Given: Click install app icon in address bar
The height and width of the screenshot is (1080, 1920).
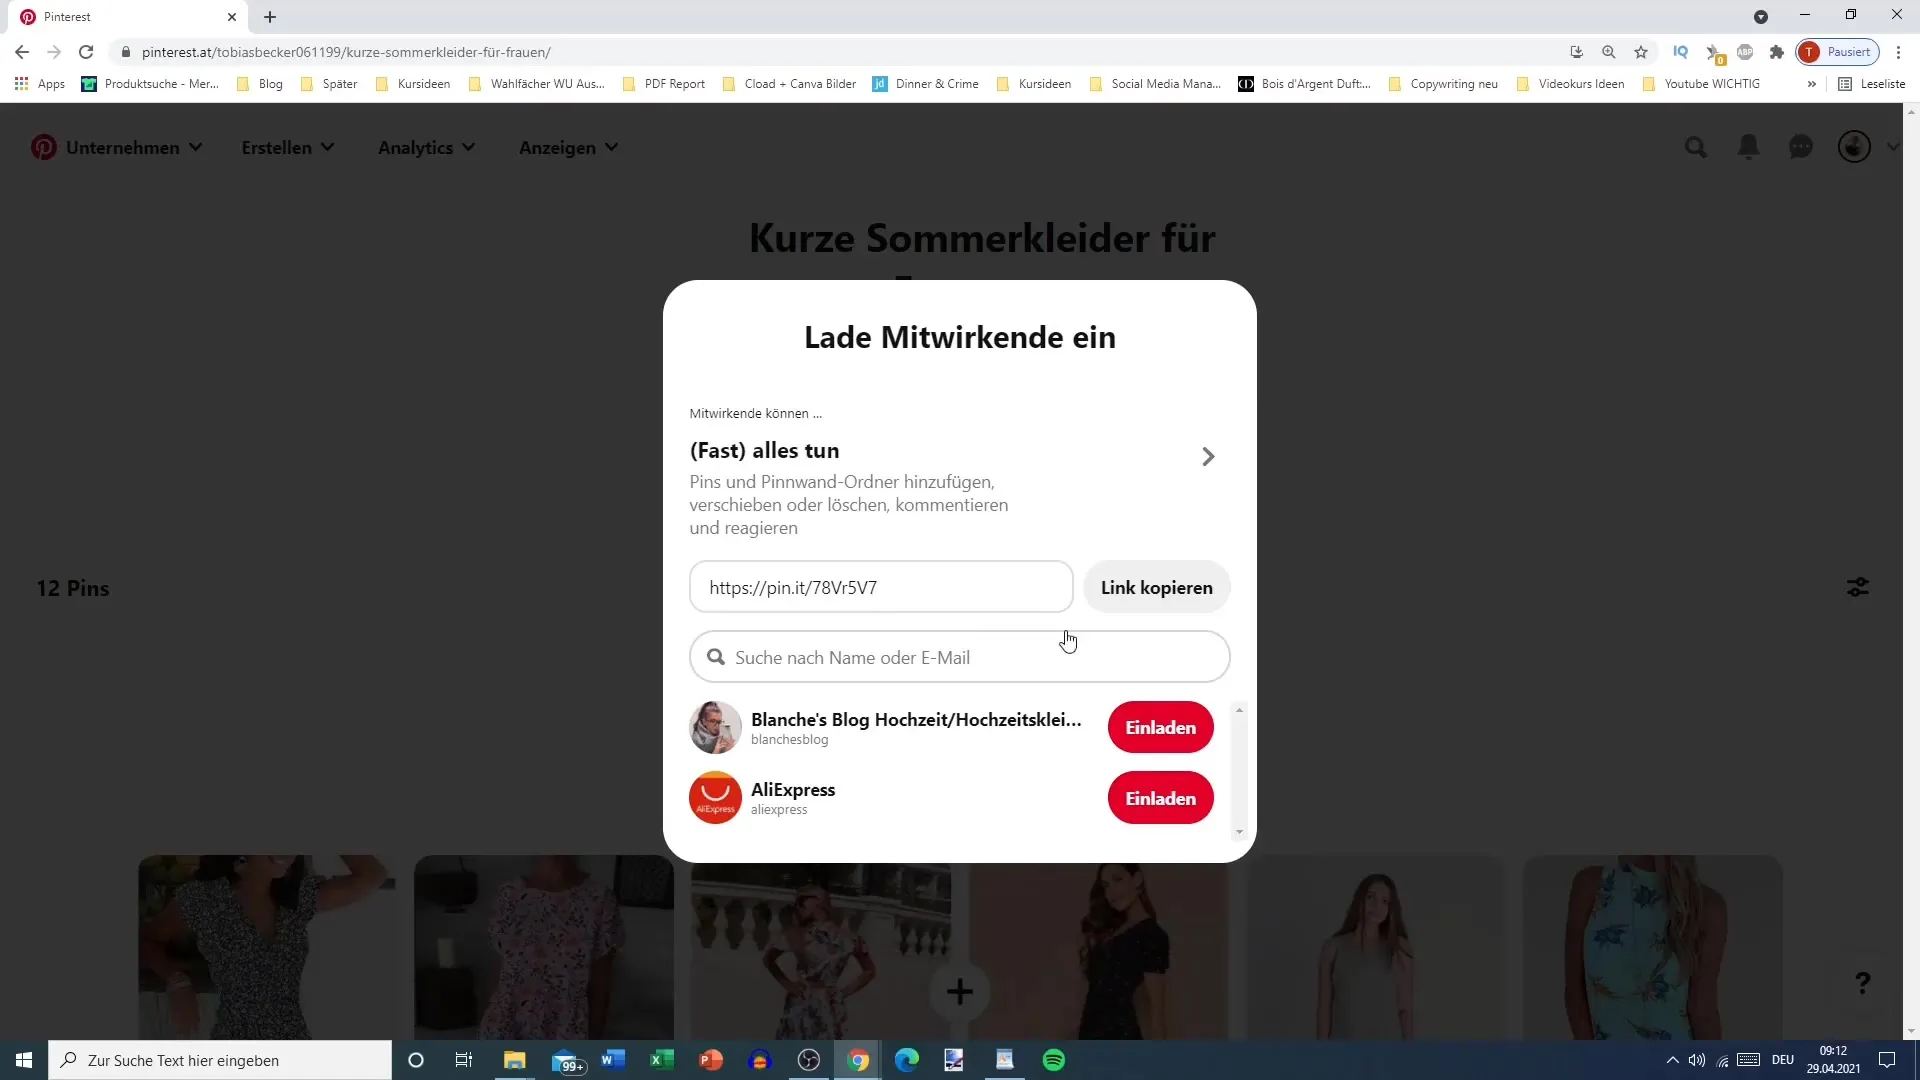Looking at the screenshot, I should 1577,52.
